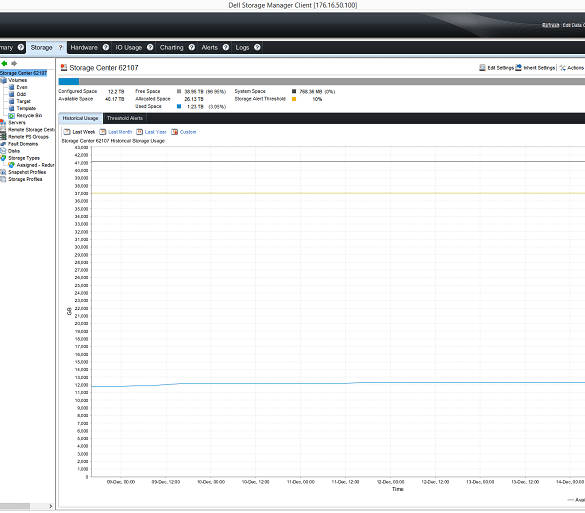Open help for the Alerts tab
This screenshot has height=513, width=585.
pos(226,47)
